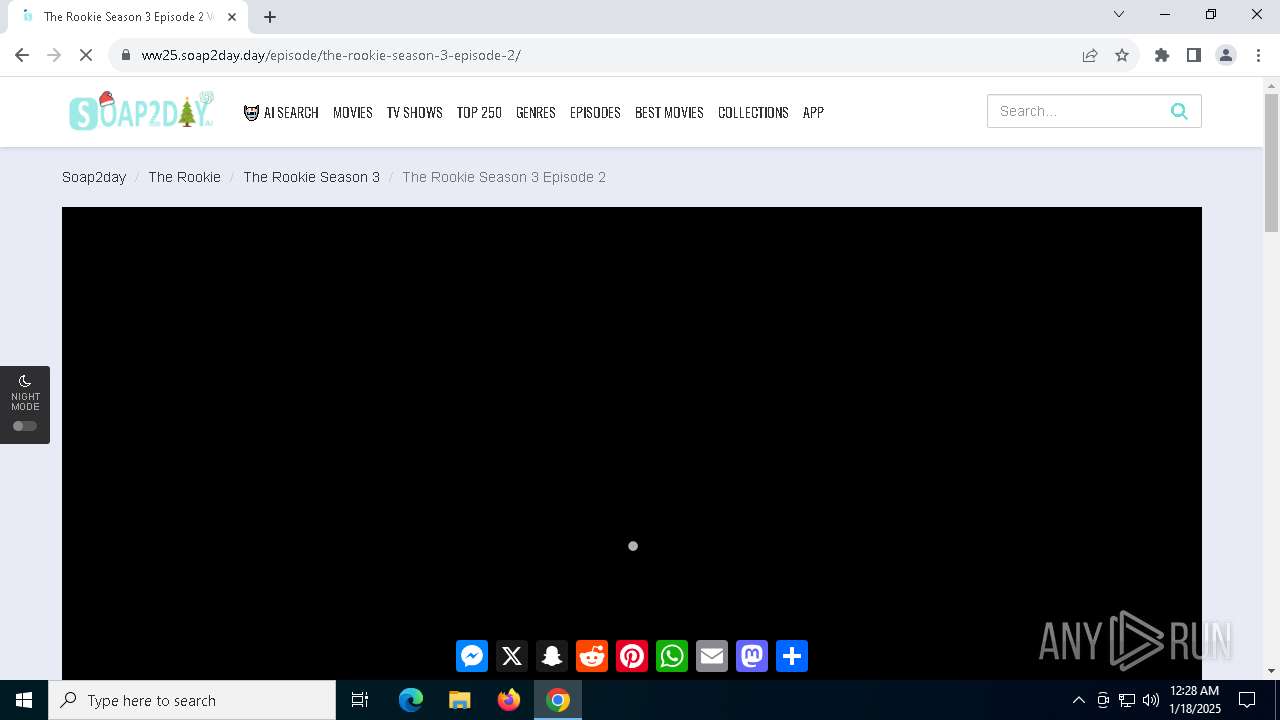Image resolution: width=1280 pixels, height=720 pixels.
Task: Open the blue plus more-share options icon
Action: click(x=792, y=656)
